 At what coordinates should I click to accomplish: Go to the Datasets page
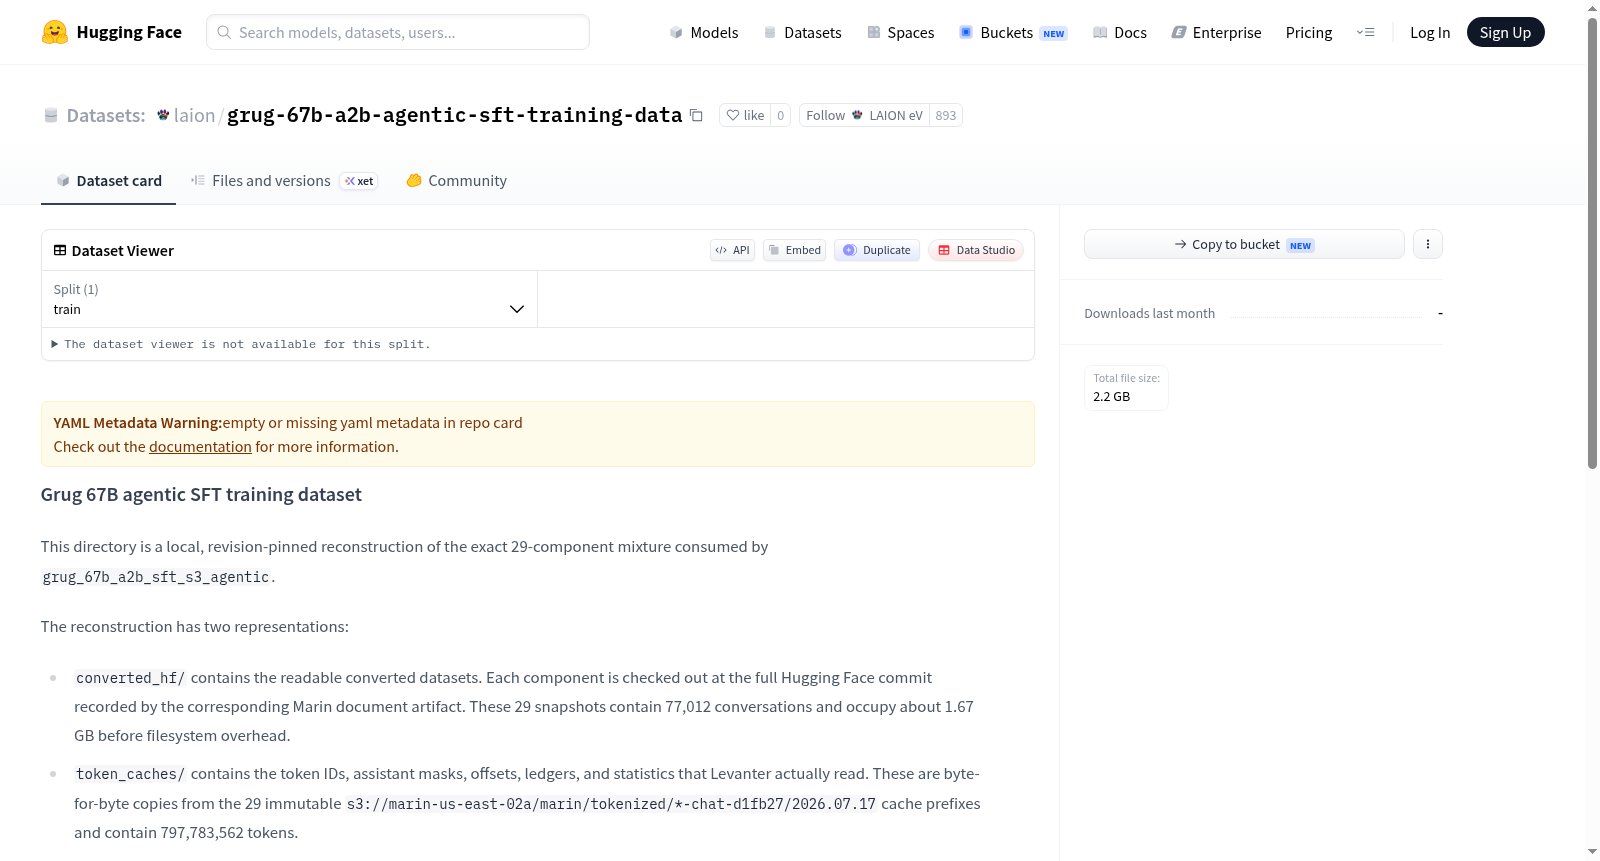803,32
